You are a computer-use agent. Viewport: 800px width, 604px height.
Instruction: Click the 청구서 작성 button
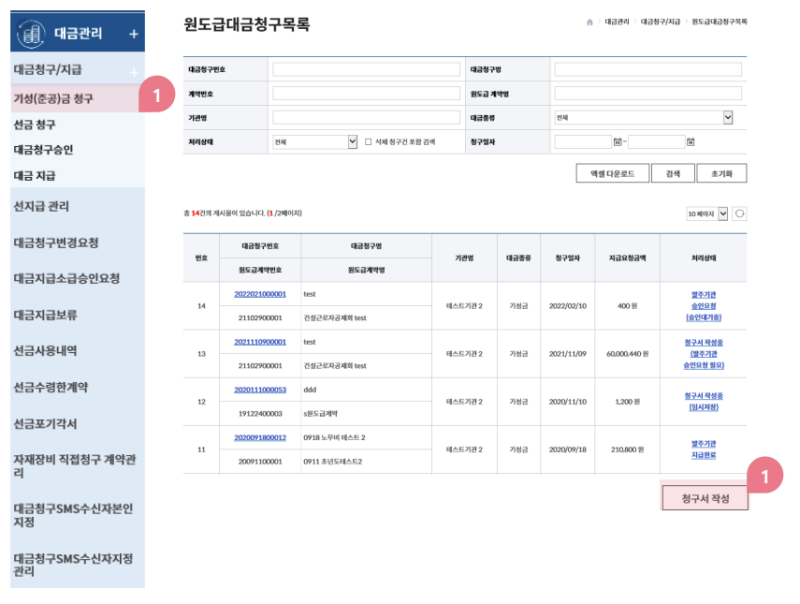[705, 498]
